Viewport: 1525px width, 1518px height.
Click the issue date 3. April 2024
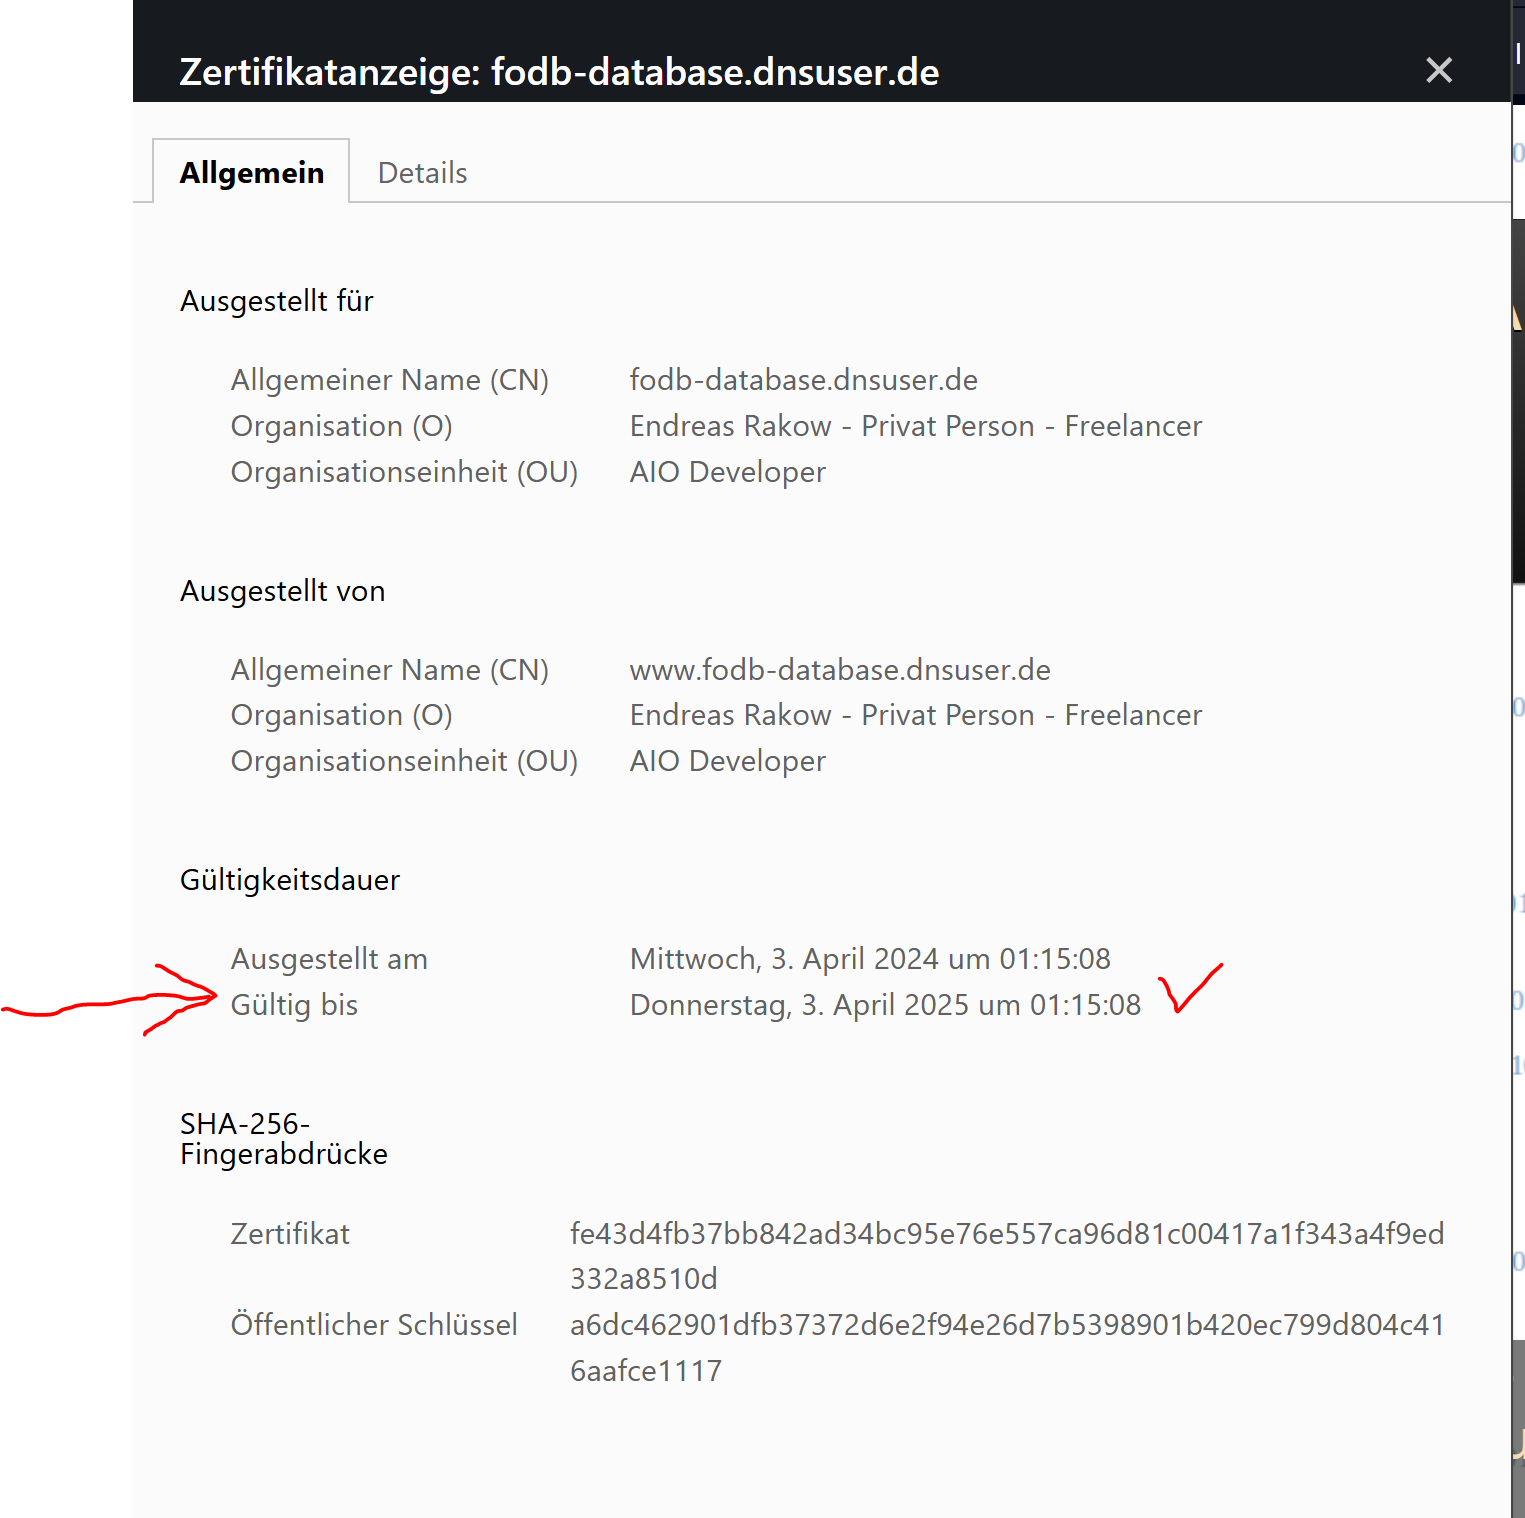[x=869, y=959]
